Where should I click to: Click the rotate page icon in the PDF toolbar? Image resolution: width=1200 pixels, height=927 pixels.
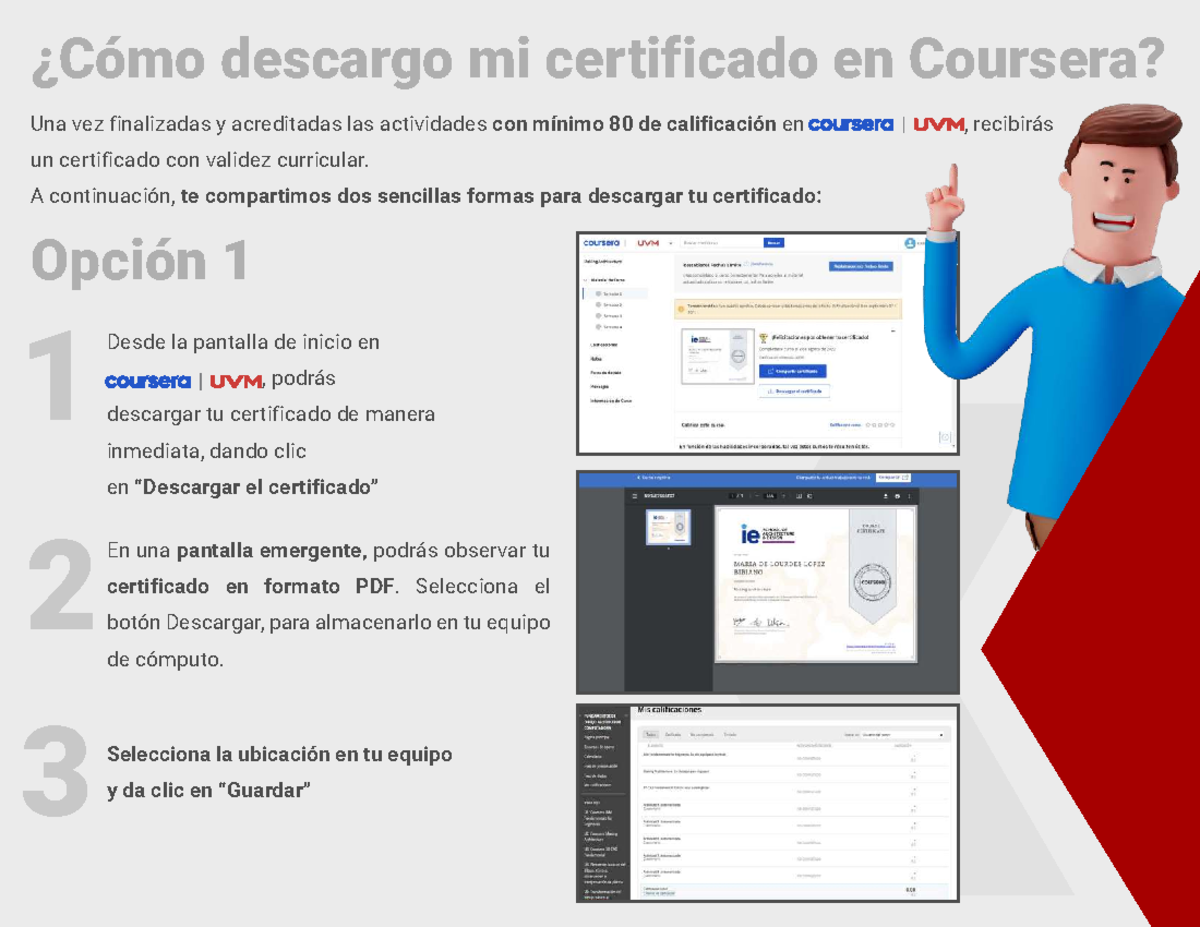pyautogui.click(x=809, y=496)
